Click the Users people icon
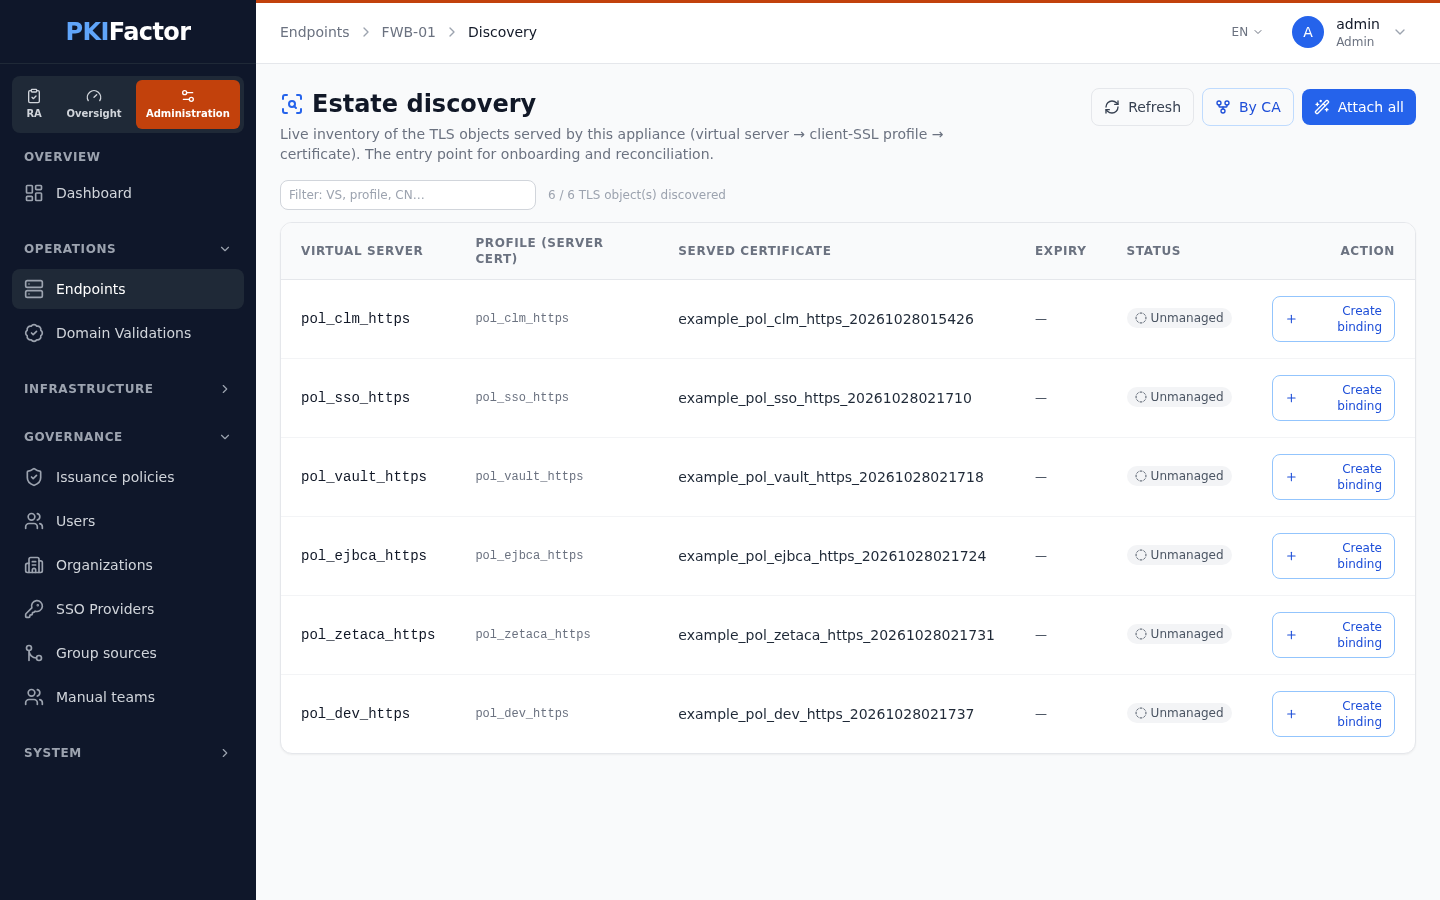 pyautogui.click(x=34, y=521)
